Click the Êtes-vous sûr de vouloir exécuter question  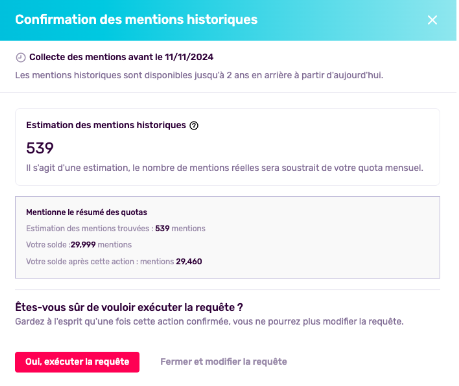click(129, 307)
